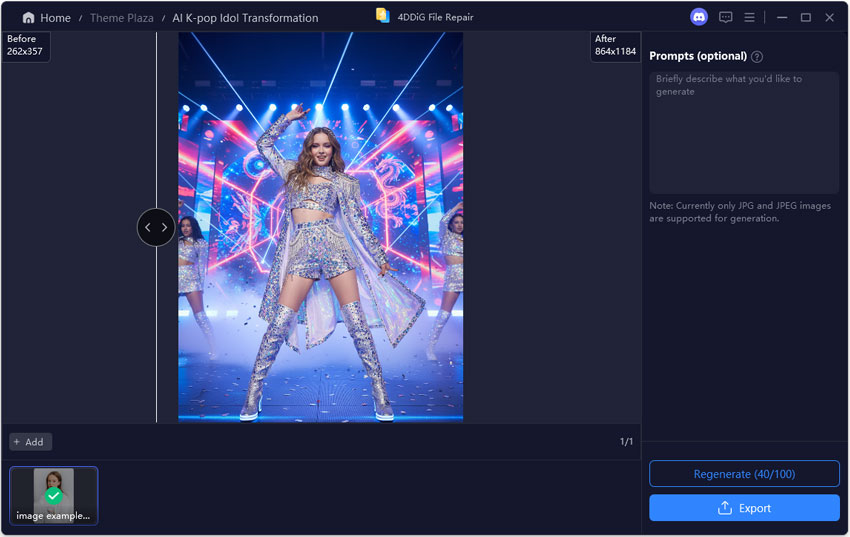Click the Add image button

pyautogui.click(x=30, y=442)
